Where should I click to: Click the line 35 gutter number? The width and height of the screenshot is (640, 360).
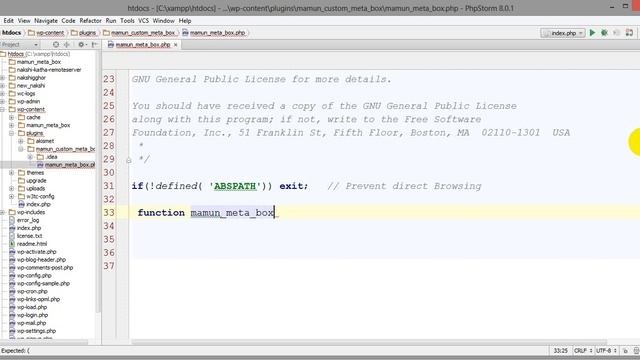click(109, 240)
